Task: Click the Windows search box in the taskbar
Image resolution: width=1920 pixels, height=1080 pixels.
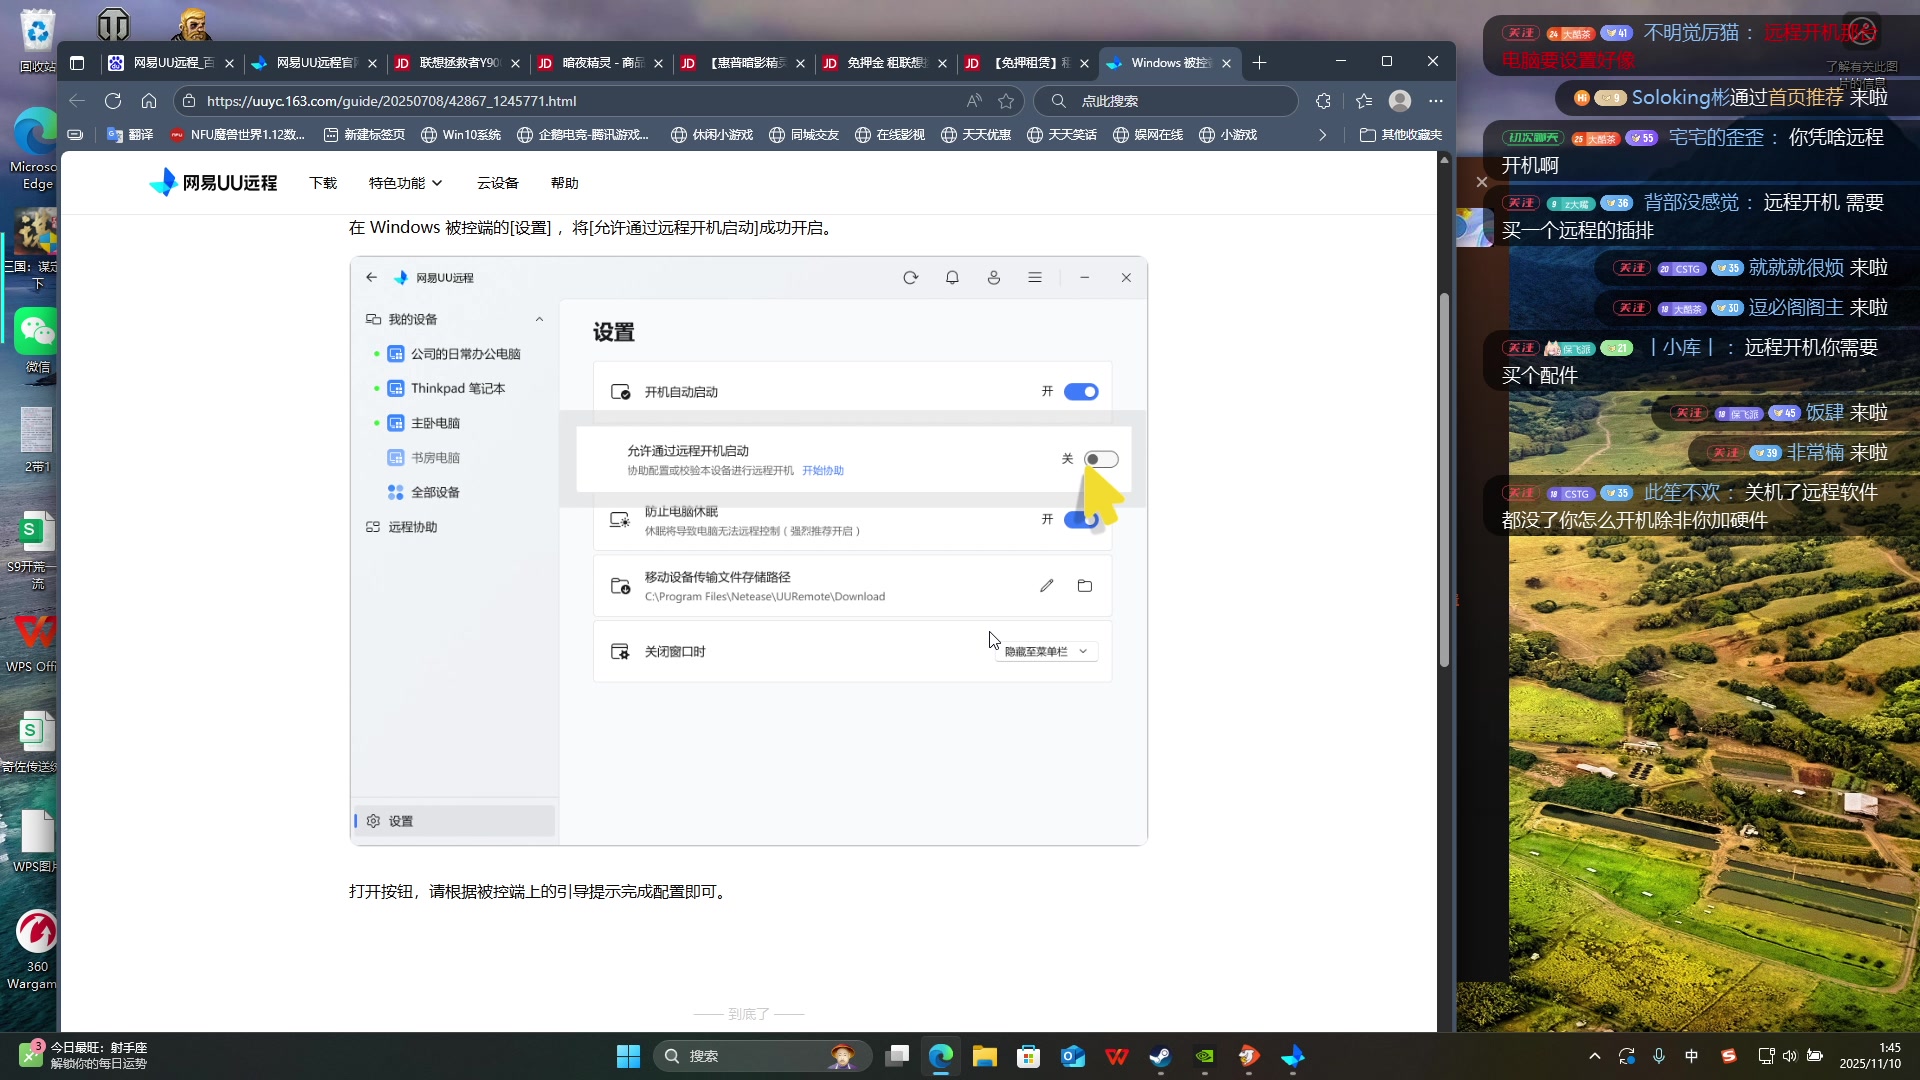Action: tap(762, 1056)
